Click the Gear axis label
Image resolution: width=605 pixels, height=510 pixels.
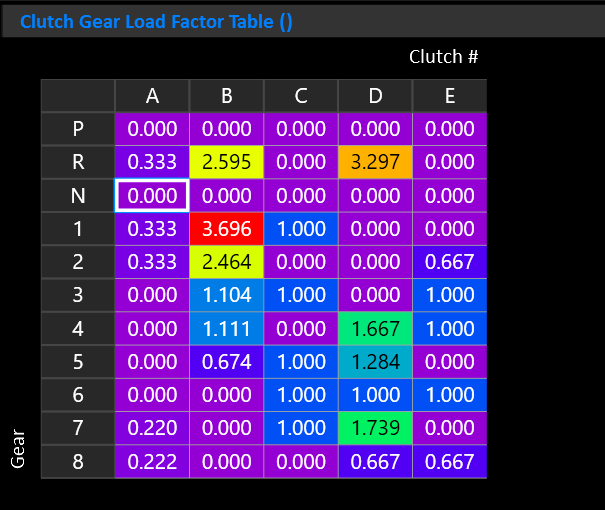click(x=18, y=449)
